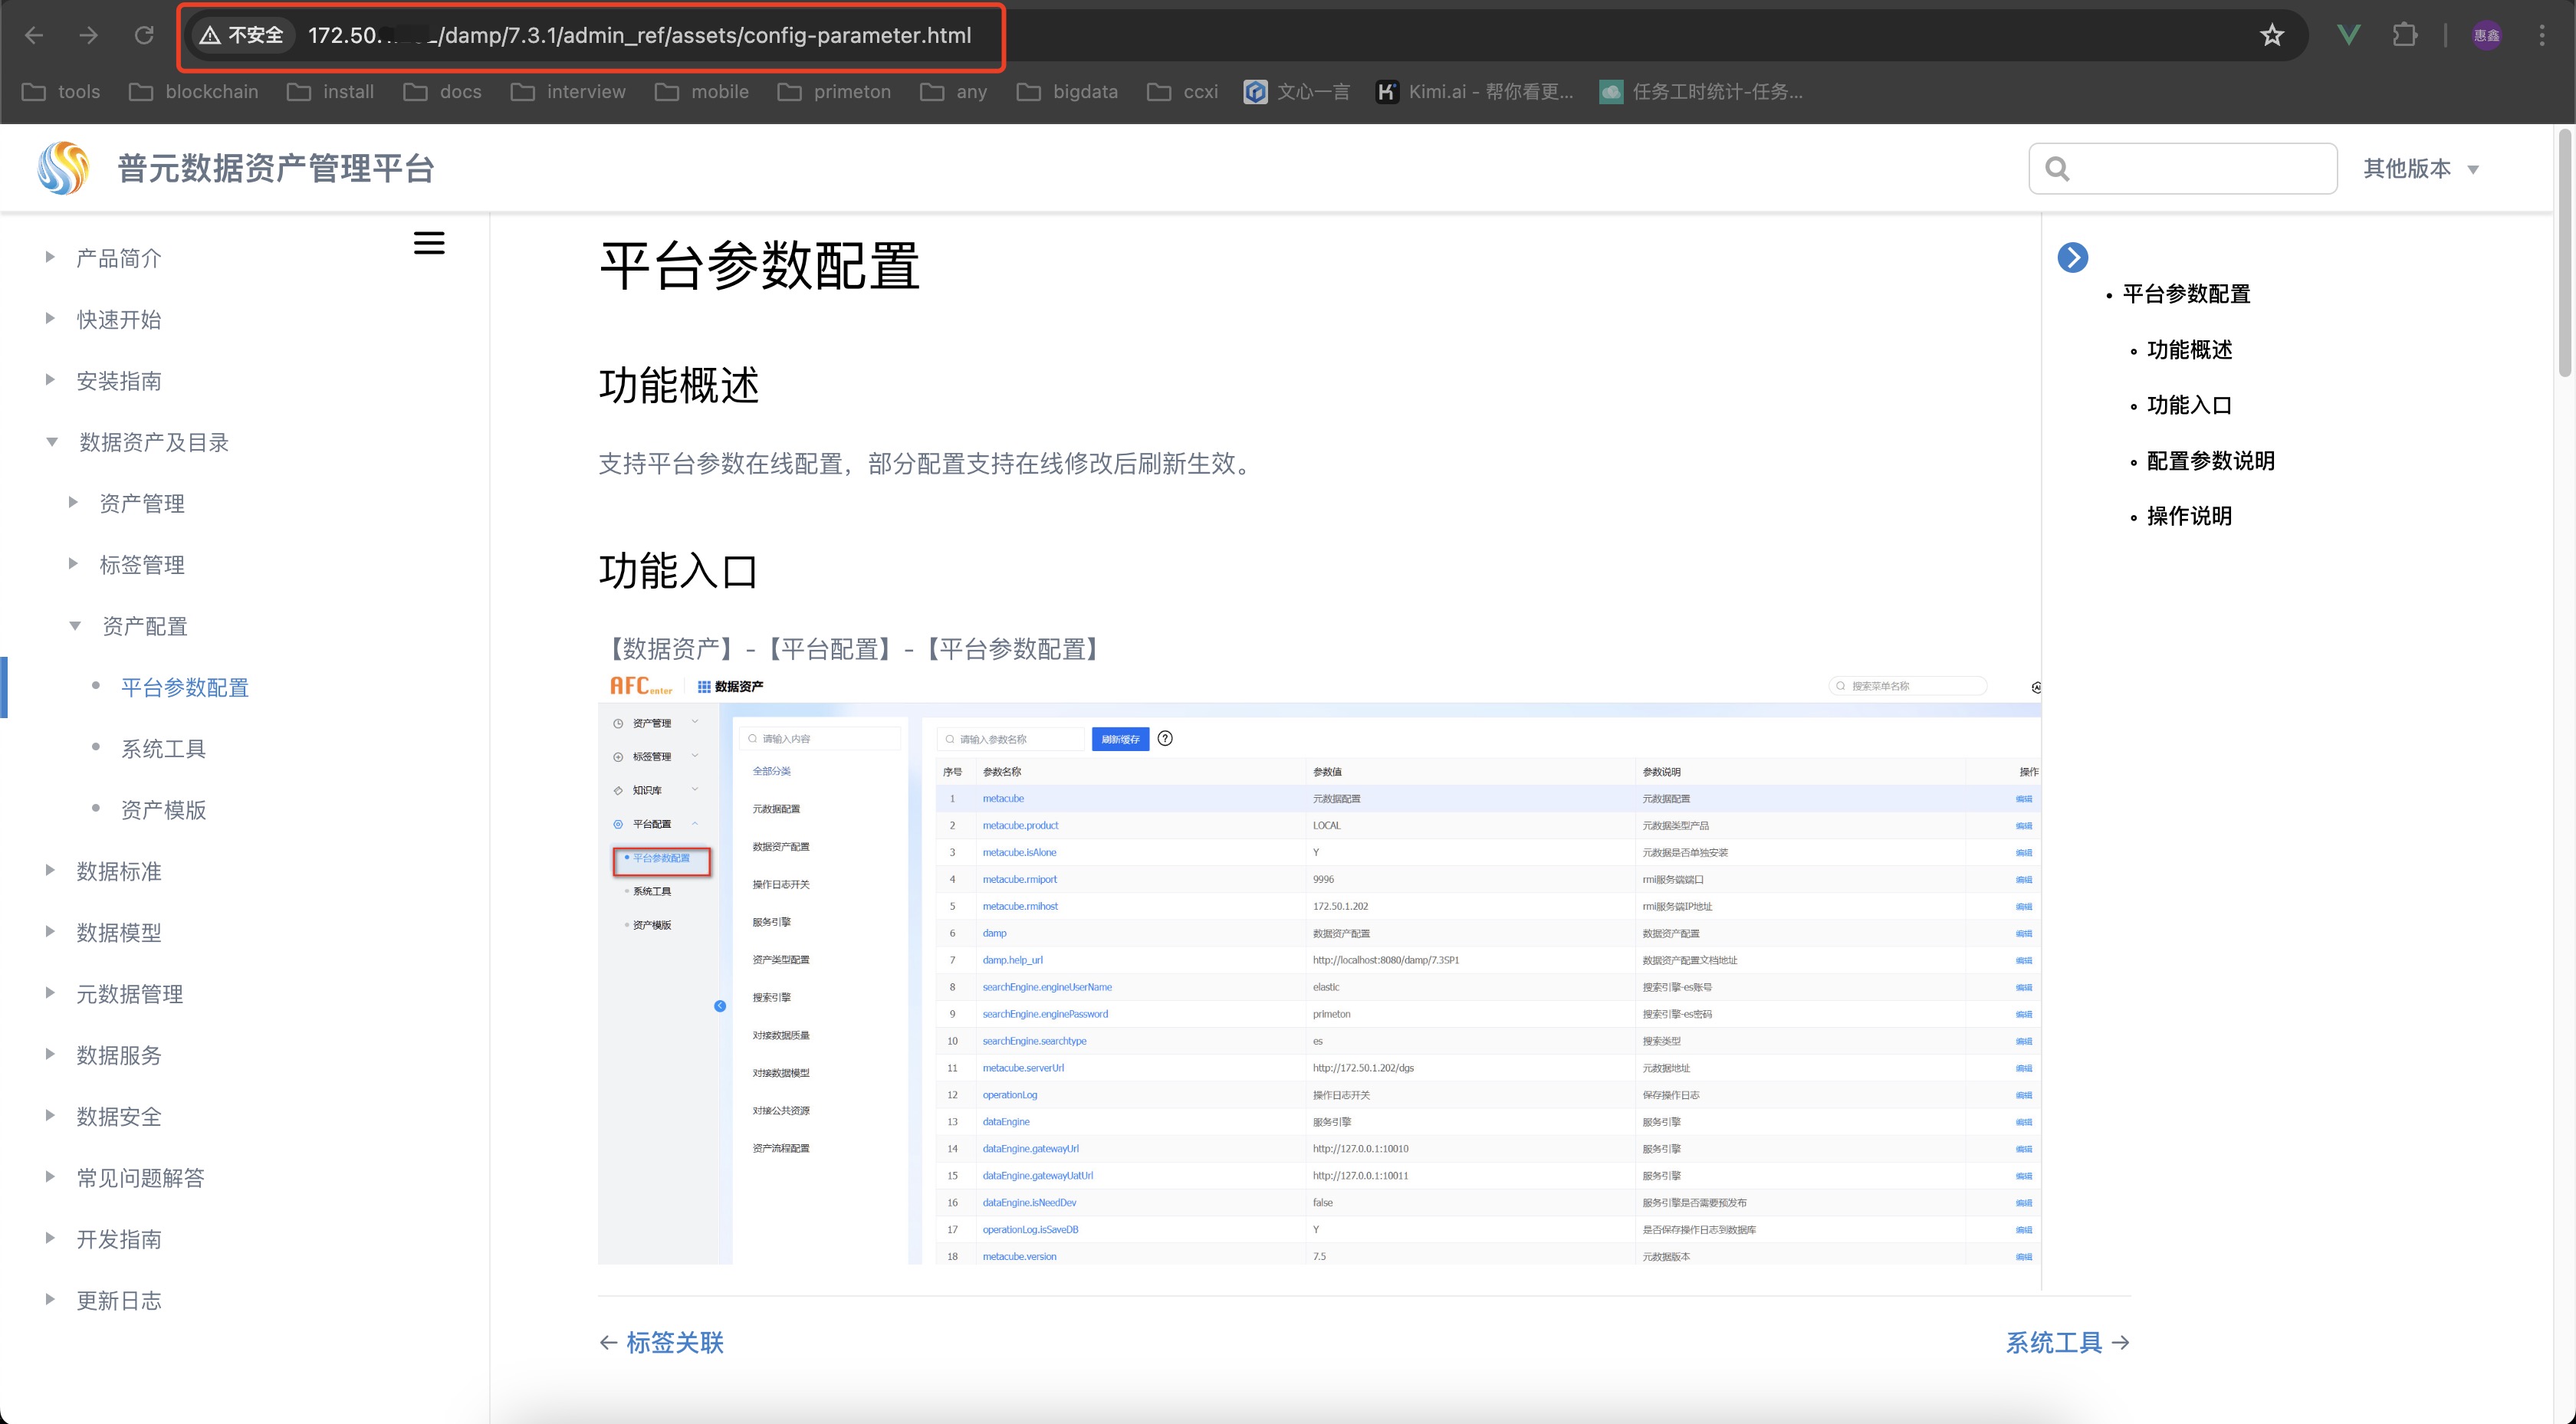This screenshot has height=1424, width=2576.
Task: Collapse right outline with blue arrow icon
Action: pyautogui.click(x=2072, y=257)
